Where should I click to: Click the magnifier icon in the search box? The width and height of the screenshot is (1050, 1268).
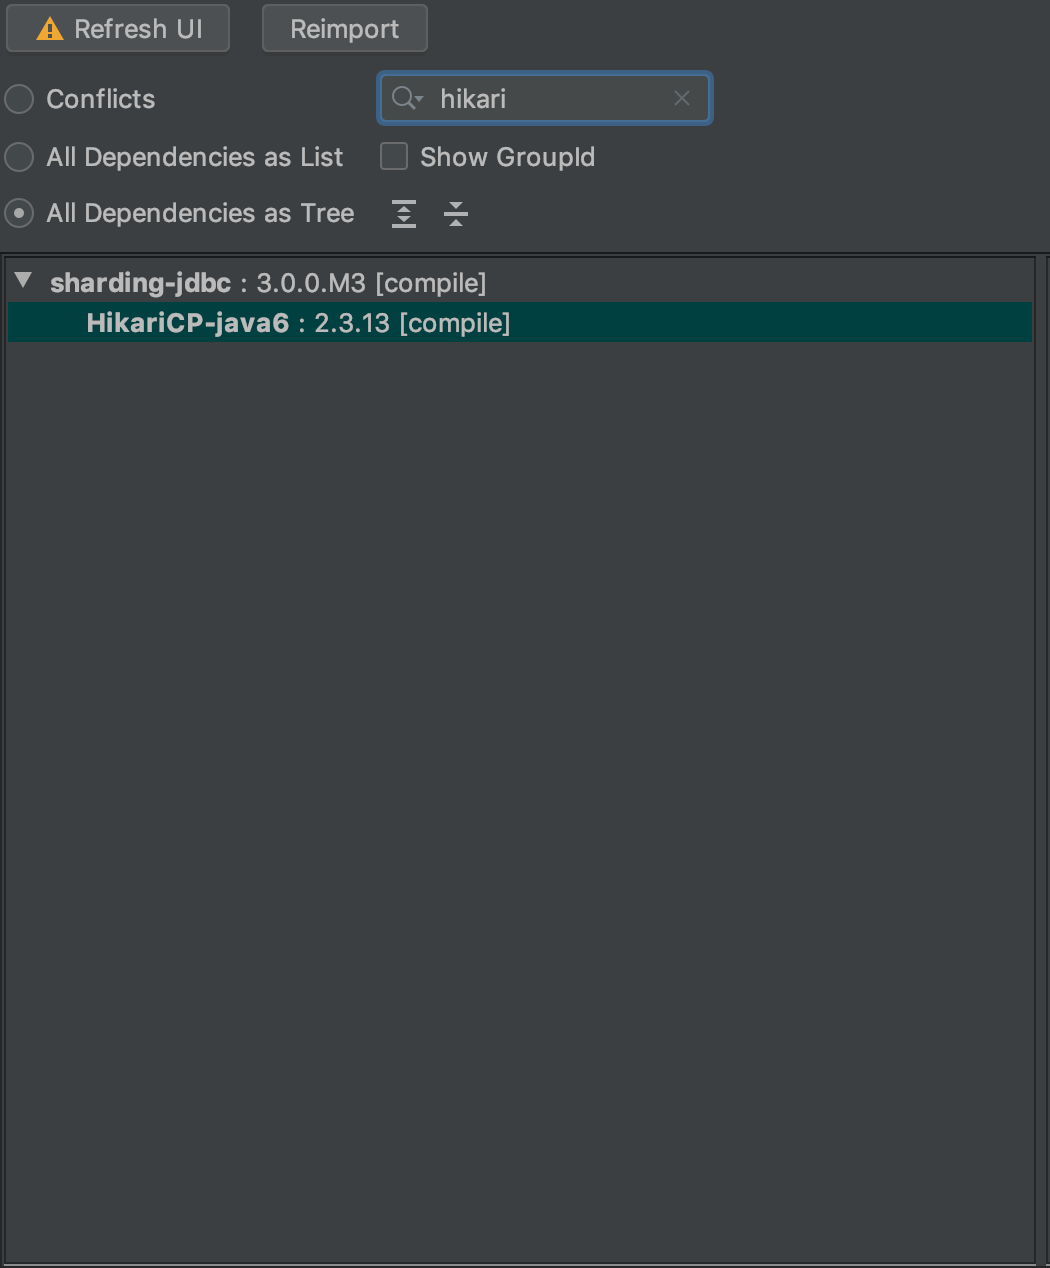point(404,98)
